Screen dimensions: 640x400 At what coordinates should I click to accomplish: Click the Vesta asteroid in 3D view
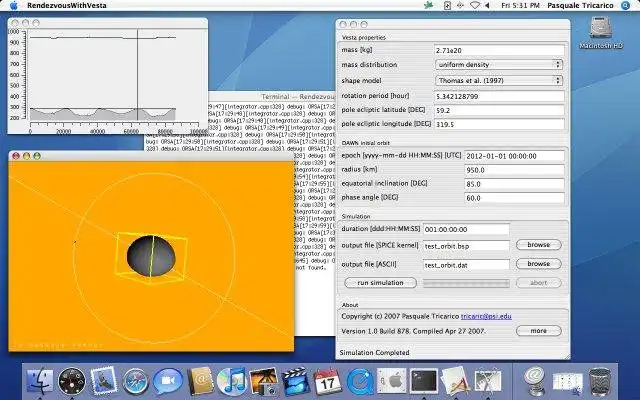[x=151, y=256]
